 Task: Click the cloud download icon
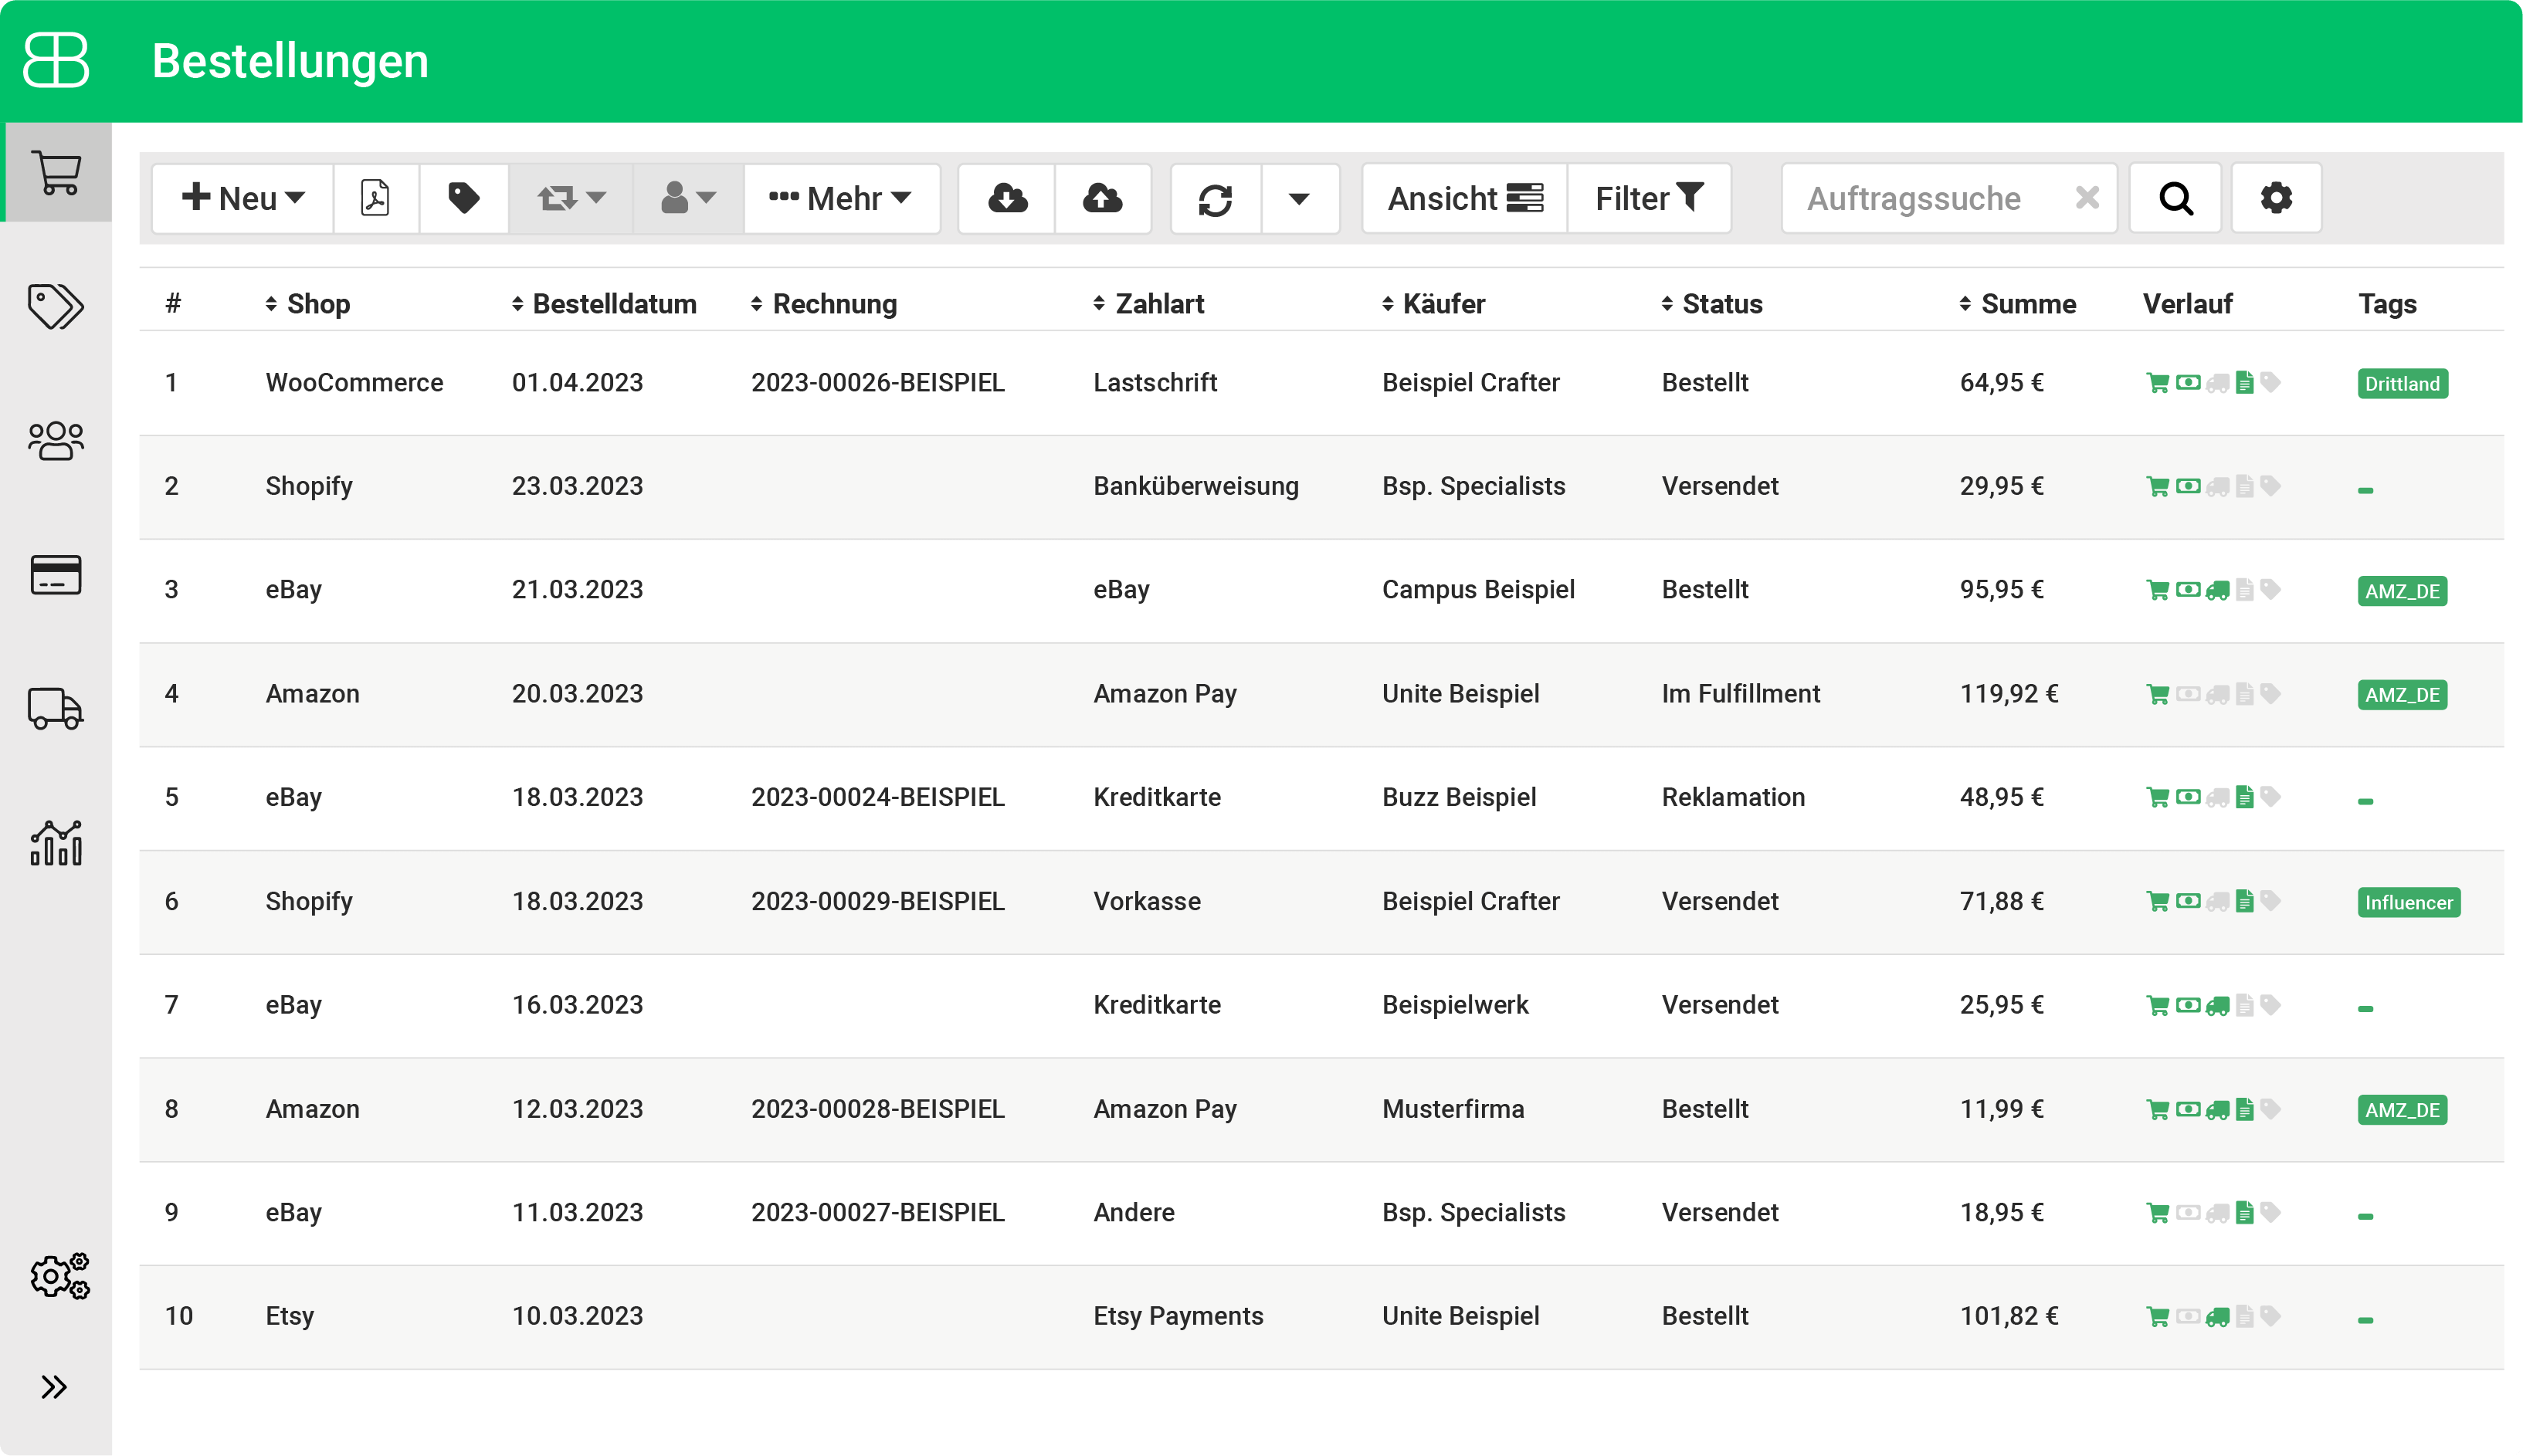point(1007,198)
